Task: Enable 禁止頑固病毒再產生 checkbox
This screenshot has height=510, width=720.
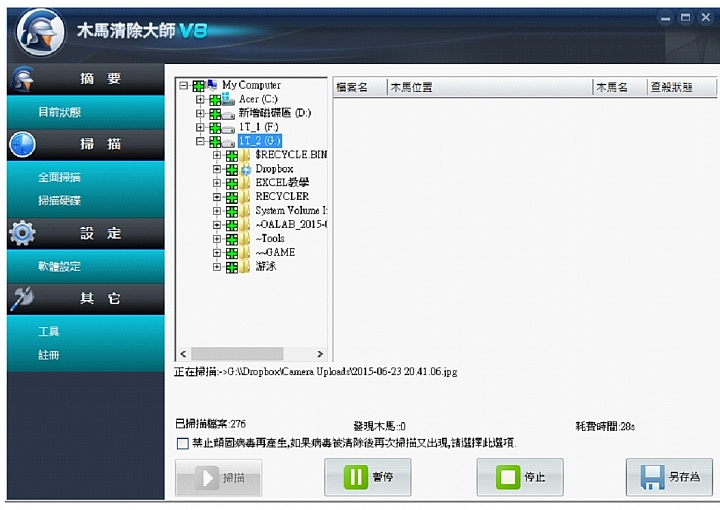Action: point(183,443)
